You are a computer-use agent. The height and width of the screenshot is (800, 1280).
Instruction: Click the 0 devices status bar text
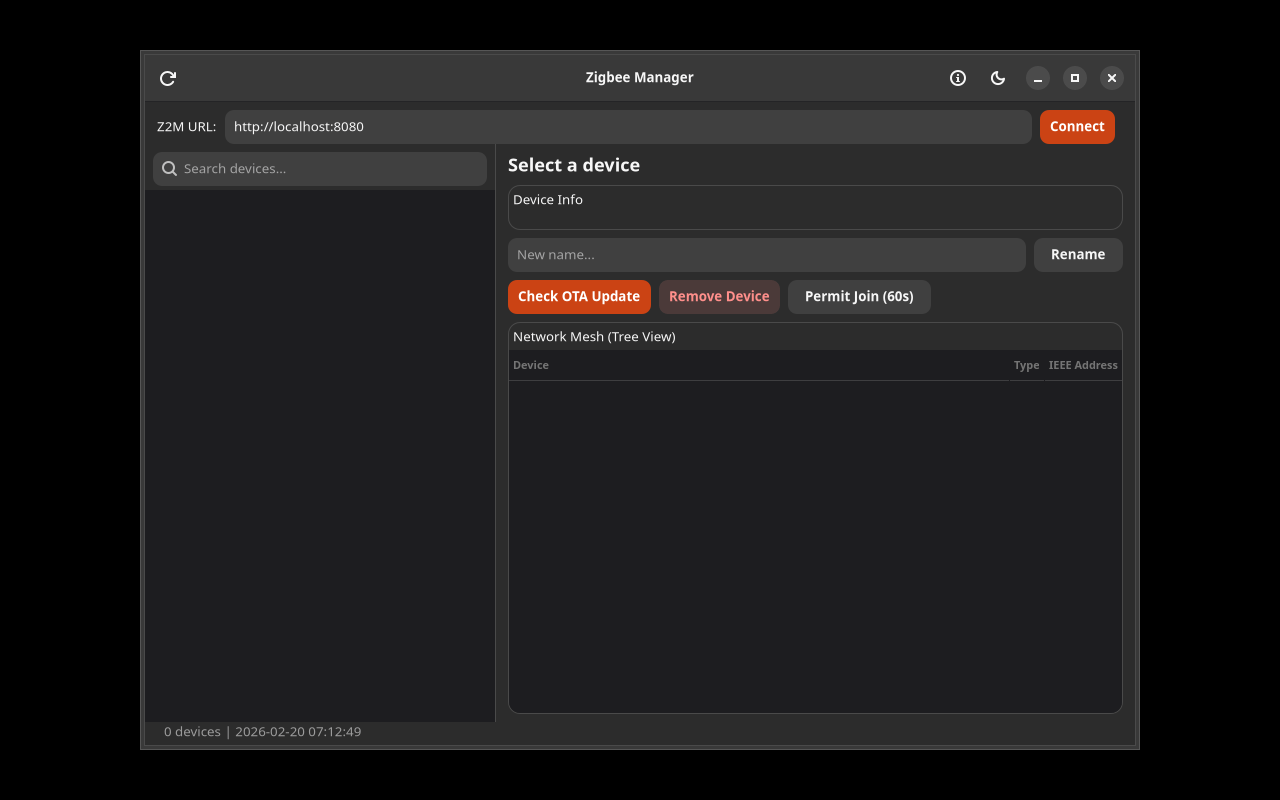tap(192, 731)
